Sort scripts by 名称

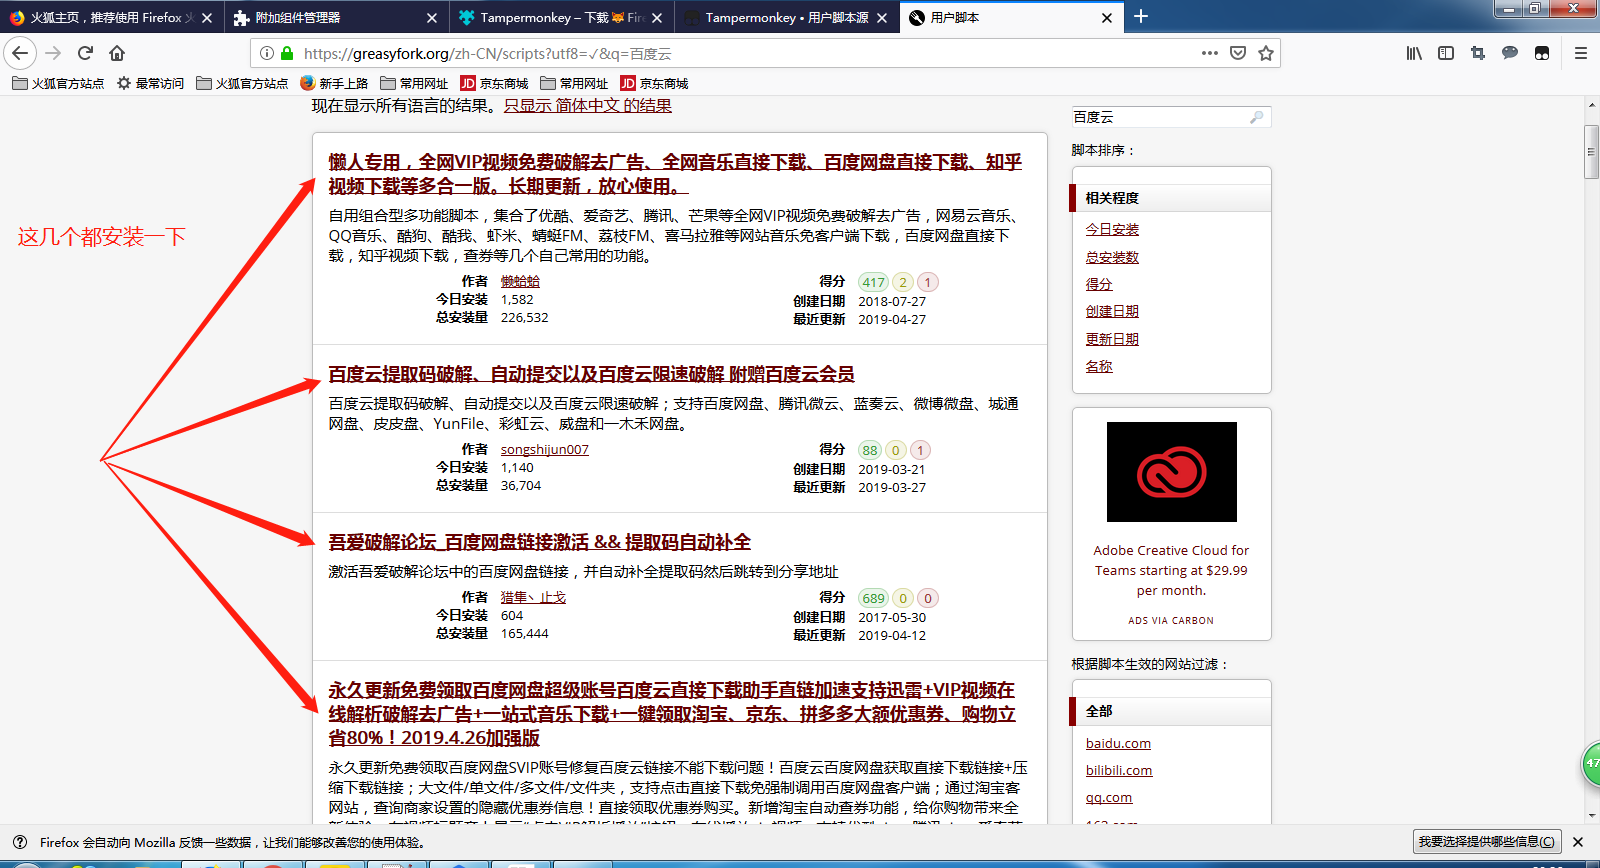pyautogui.click(x=1099, y=366)
